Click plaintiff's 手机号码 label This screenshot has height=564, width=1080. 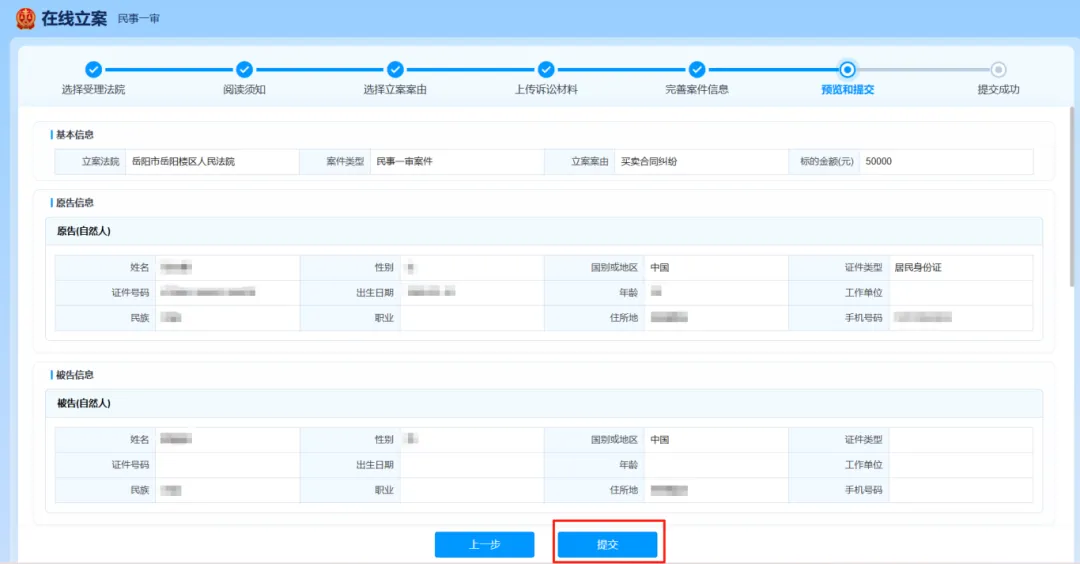864,318
